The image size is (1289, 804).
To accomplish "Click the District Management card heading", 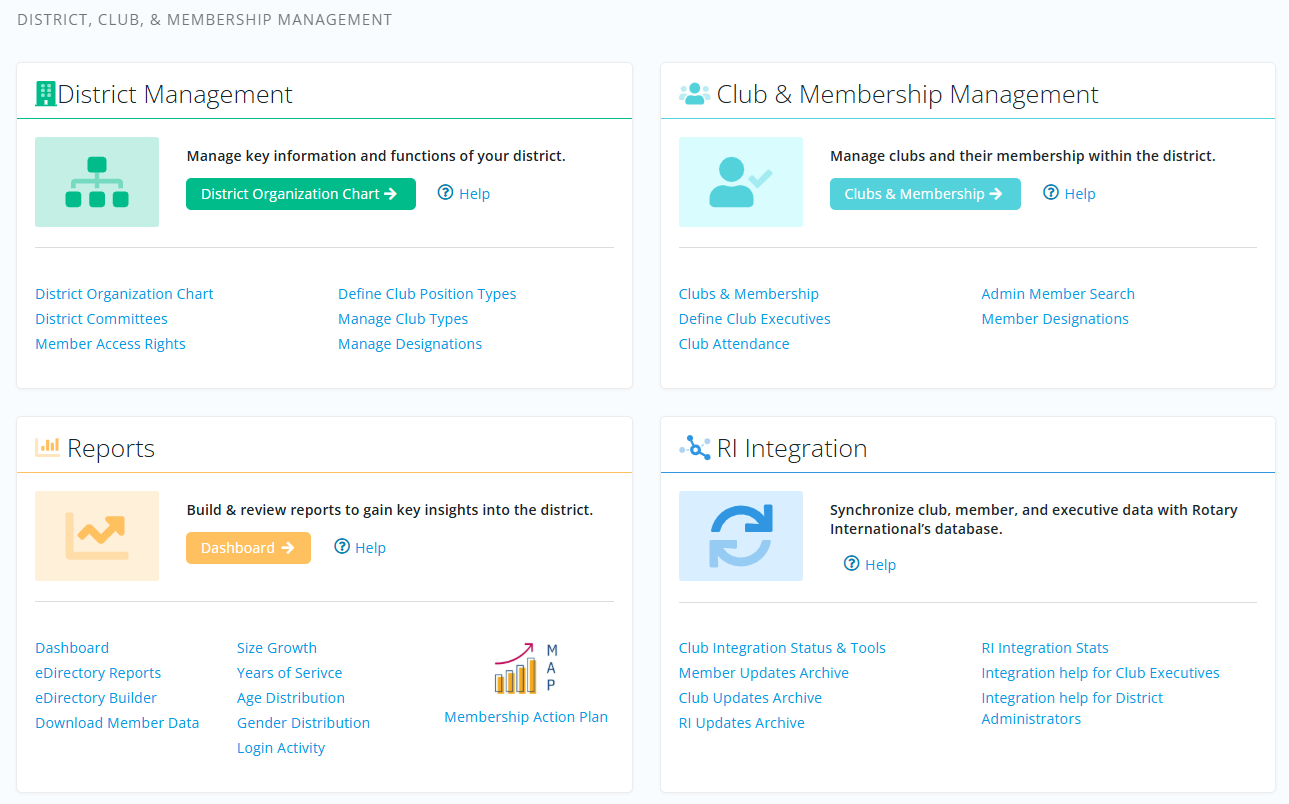I will tap(175, 94).
